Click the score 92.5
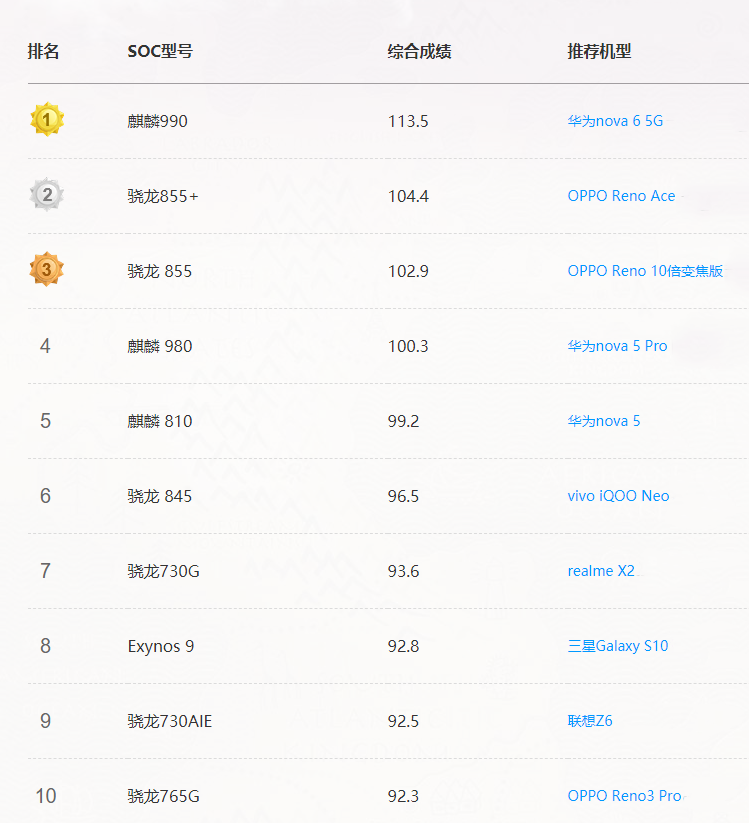749x823 pixels. [x=403, y=721]
